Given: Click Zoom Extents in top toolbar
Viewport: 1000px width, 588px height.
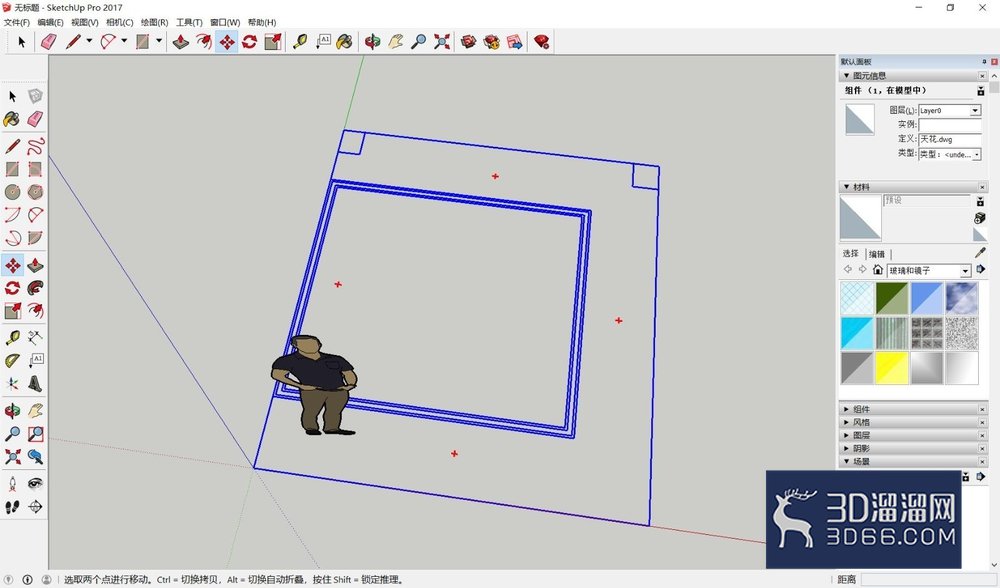Looking at the screenshot, I should tap(441, 41).
